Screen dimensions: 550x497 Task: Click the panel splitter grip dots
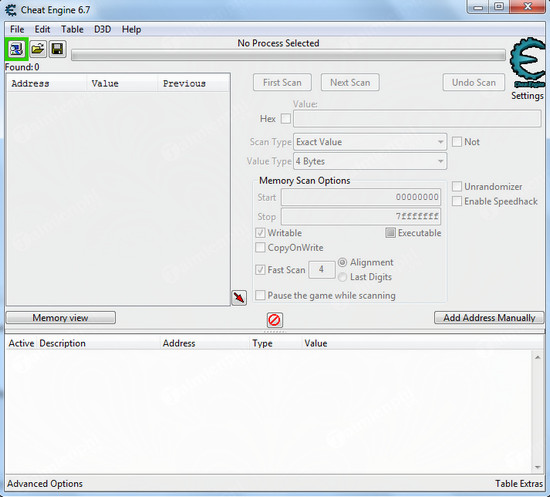click(x=275, y=331)
